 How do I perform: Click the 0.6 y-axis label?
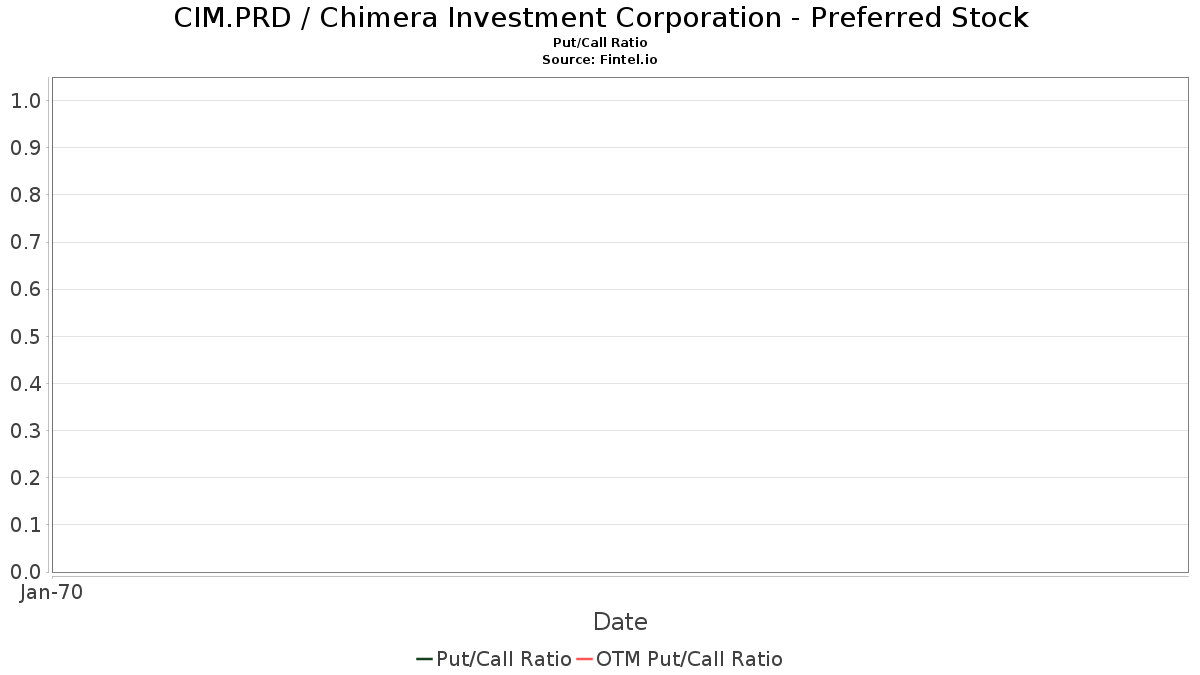(26, 289)
